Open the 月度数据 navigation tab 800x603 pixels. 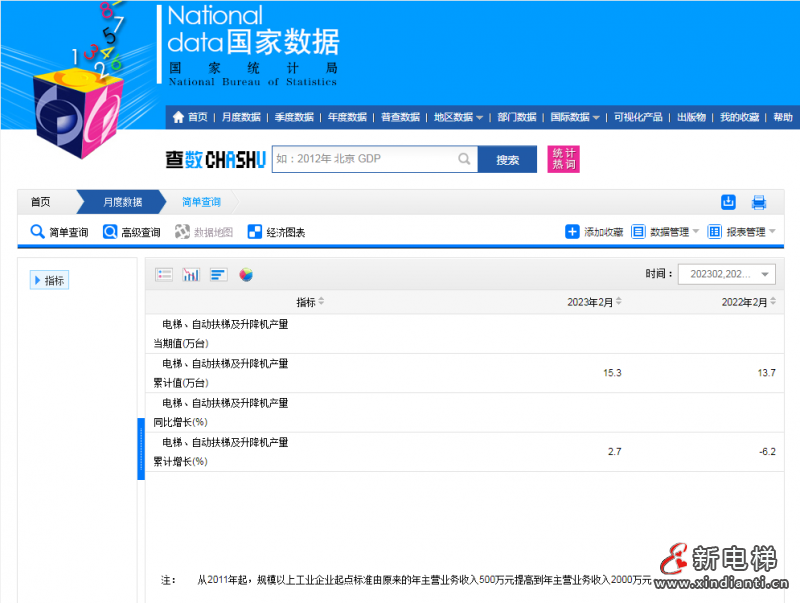pyautogui.click(x=123, y=201)
